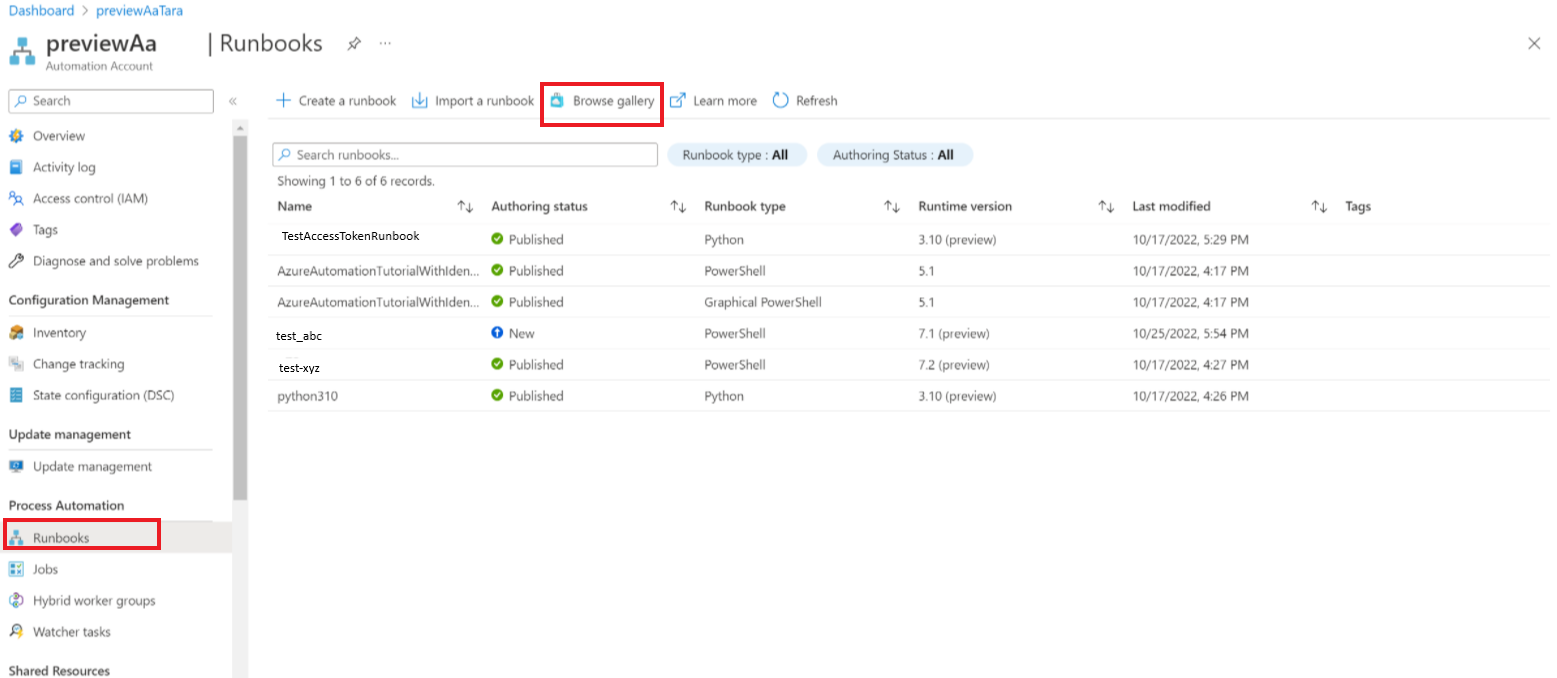The image size is (1557, 678).
Task: Click the Refresh button
Action: (x=805, y=101)
